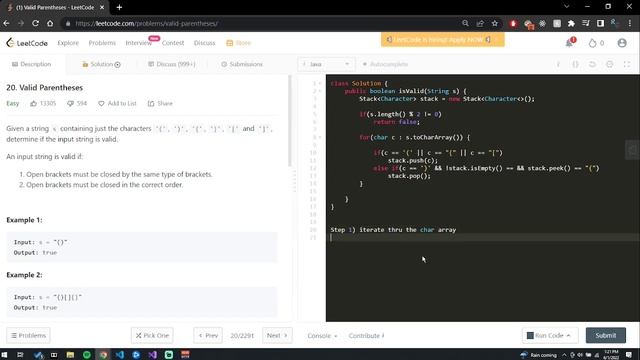Open editor settings gear icon
The width and height of the screenshot is (640, 360).
tap(610, 64)
